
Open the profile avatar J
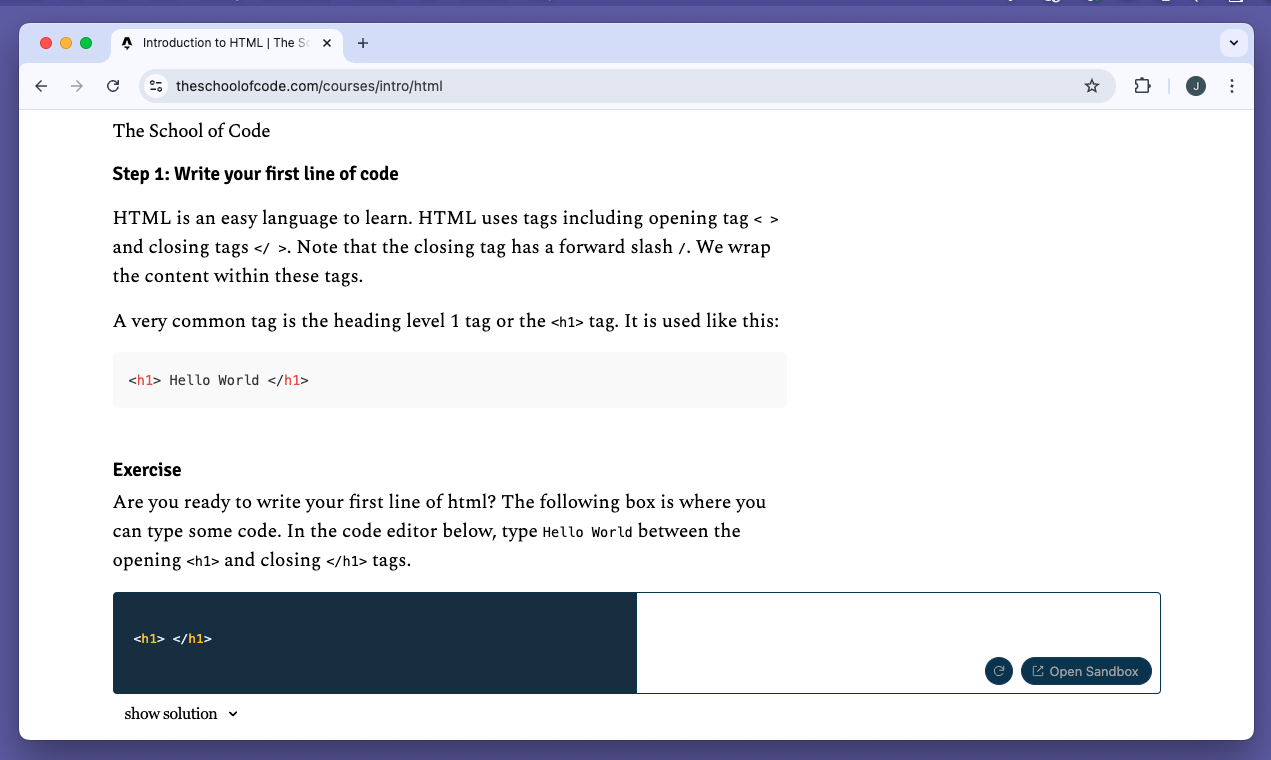(x=1196, y=86)
